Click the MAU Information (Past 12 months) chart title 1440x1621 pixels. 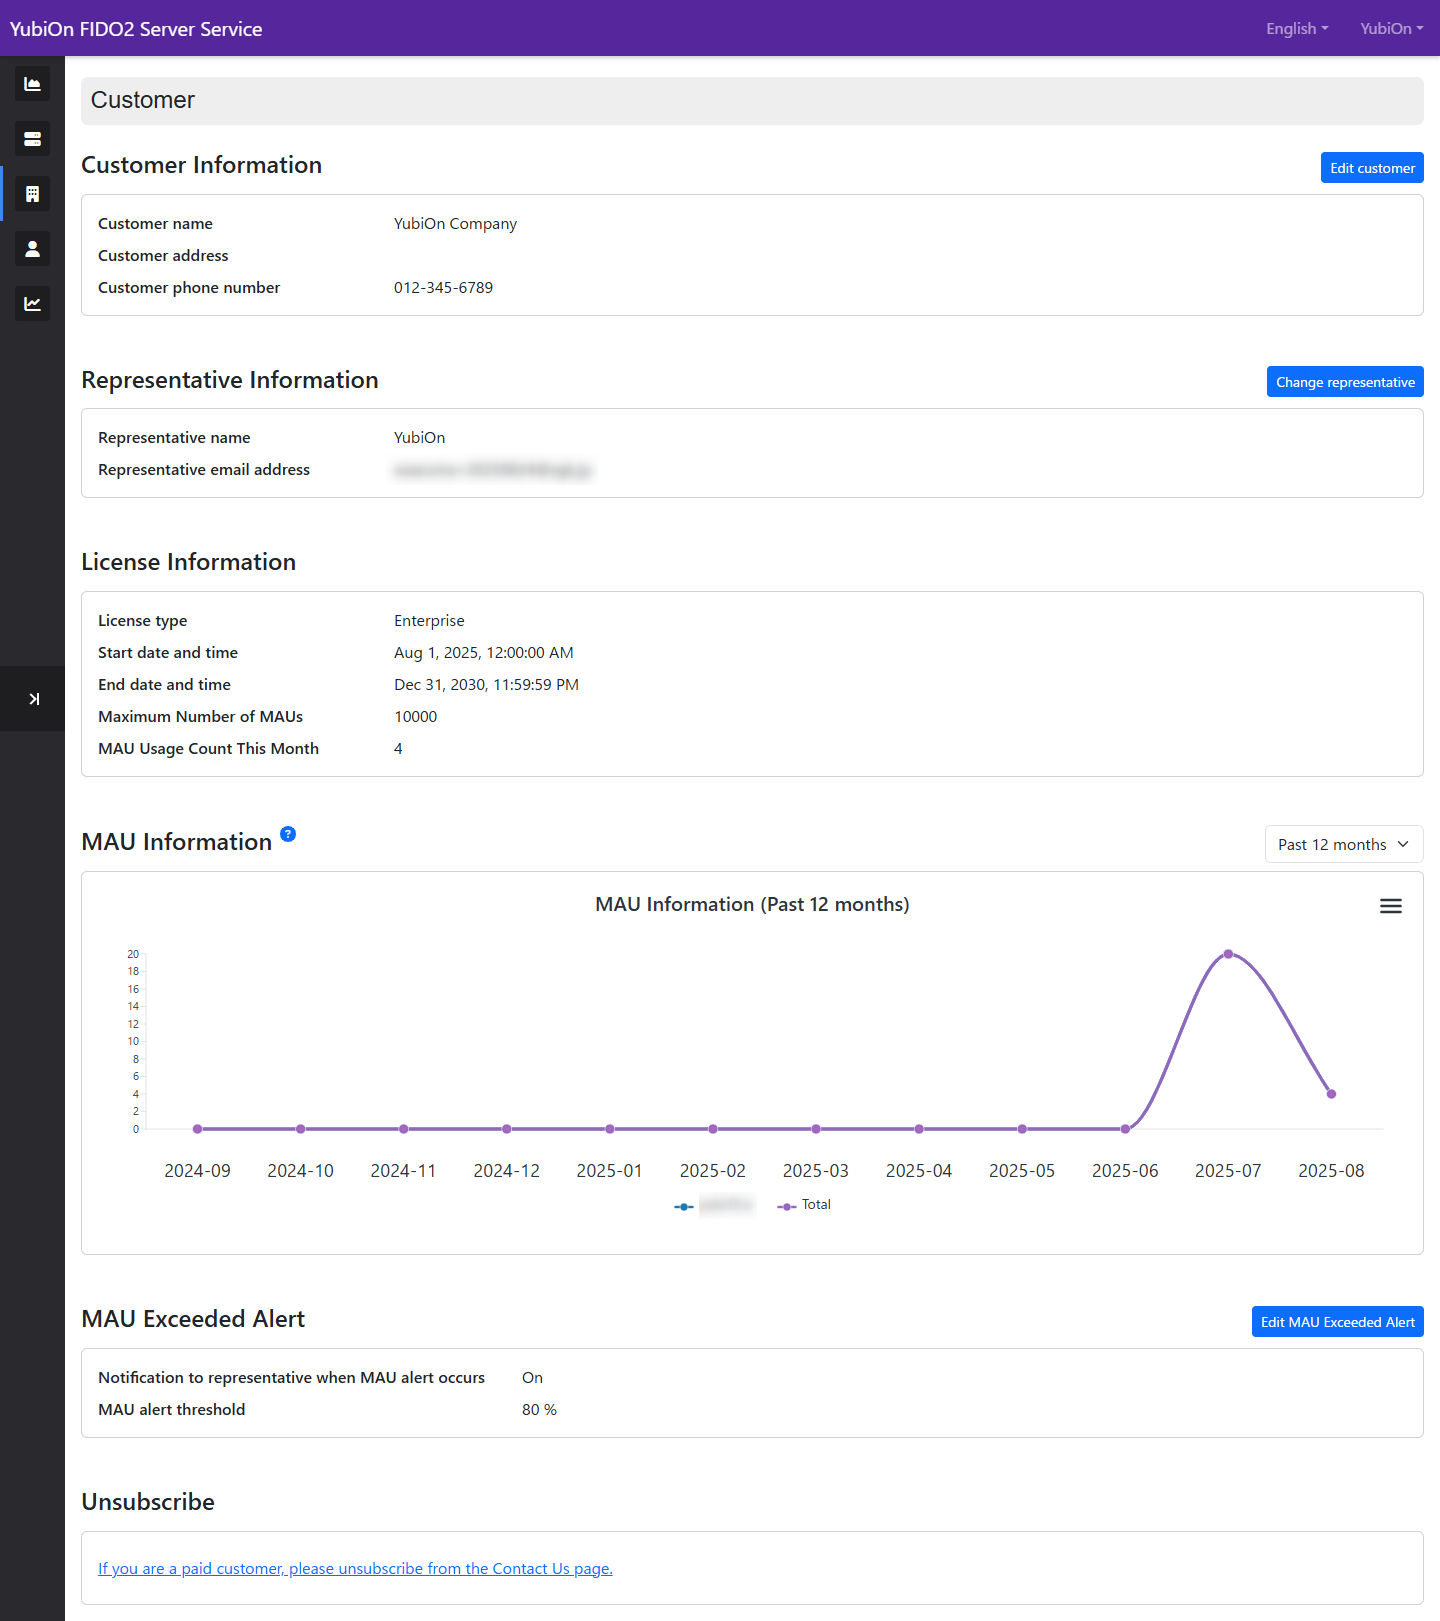point(752,905)
